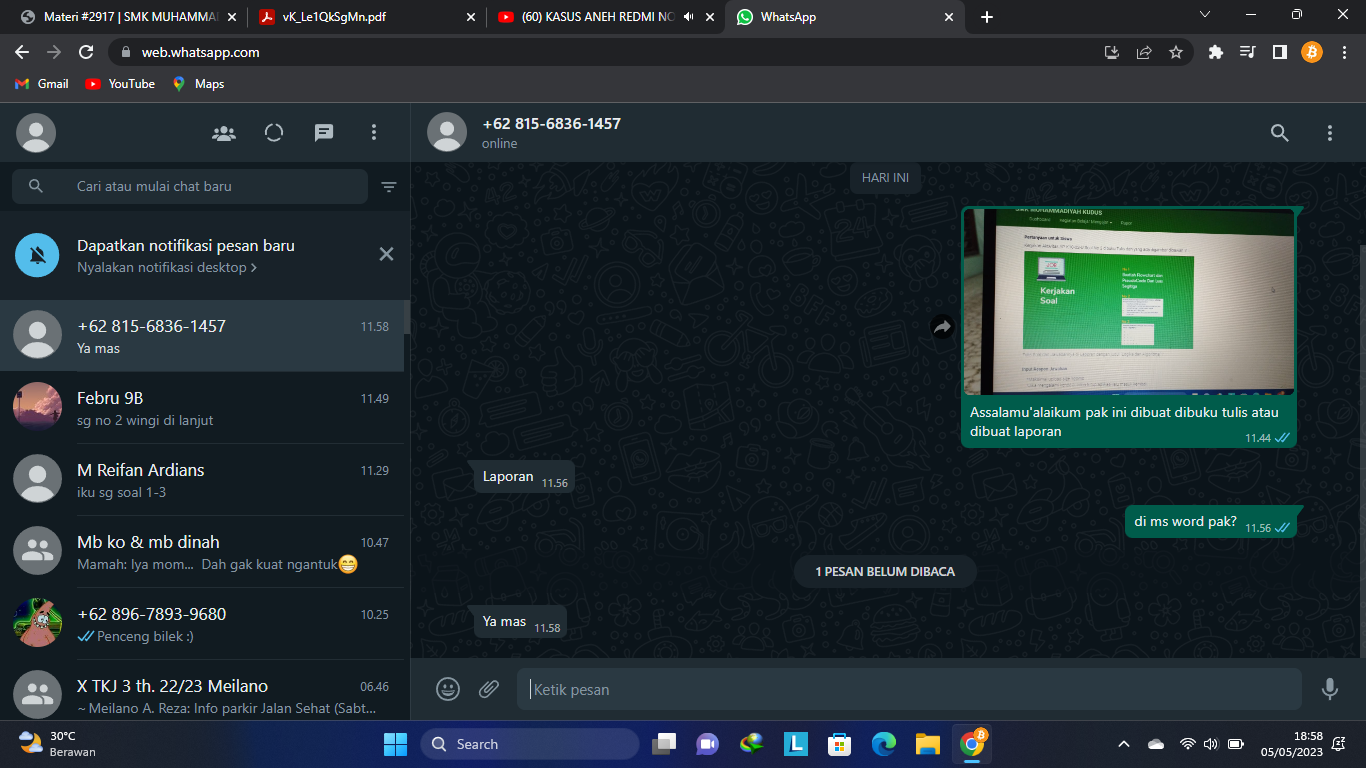Open the YouTube bookmark
The height and width of the screenshot is (768, 1366).
pos(120,84)
